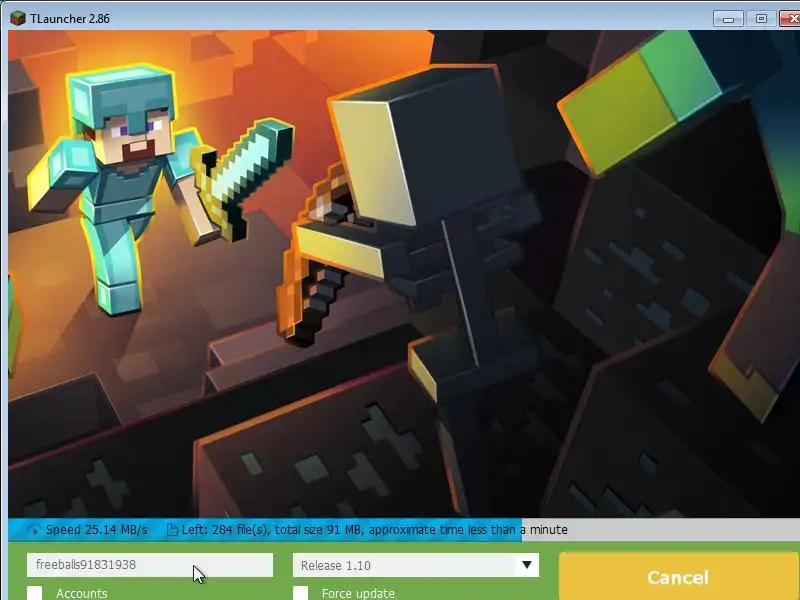Image resolution: width=800 pixels, height=600 pixels.
Task: Click the 'Force update' label text
Action: tap(358, 593)
